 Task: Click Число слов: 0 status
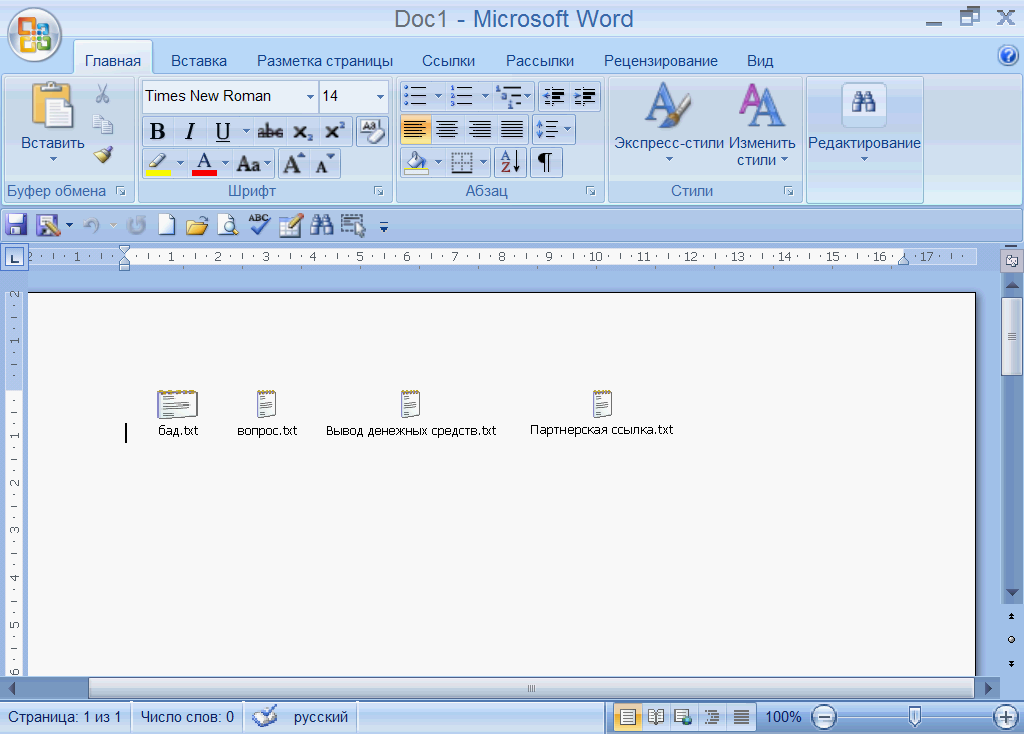point(187,717)
